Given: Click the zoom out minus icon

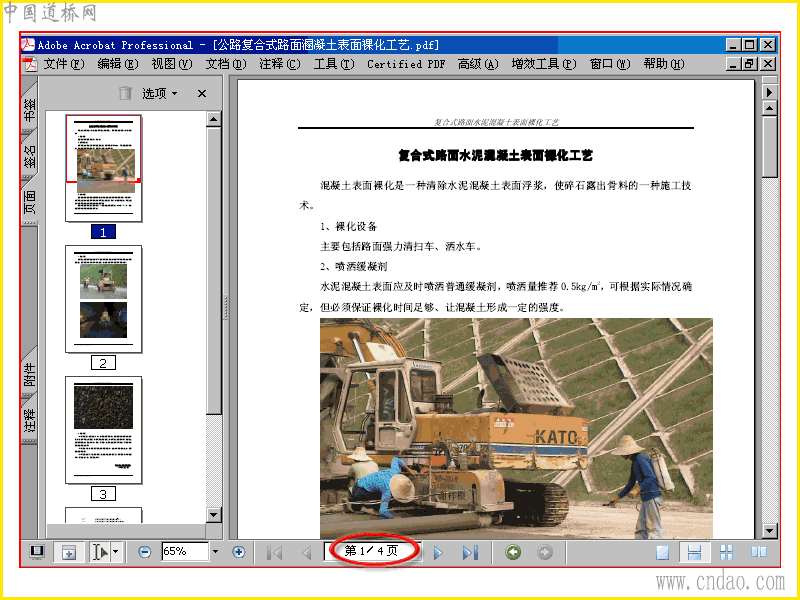Looking at the screenshot, I should point(144,552).
